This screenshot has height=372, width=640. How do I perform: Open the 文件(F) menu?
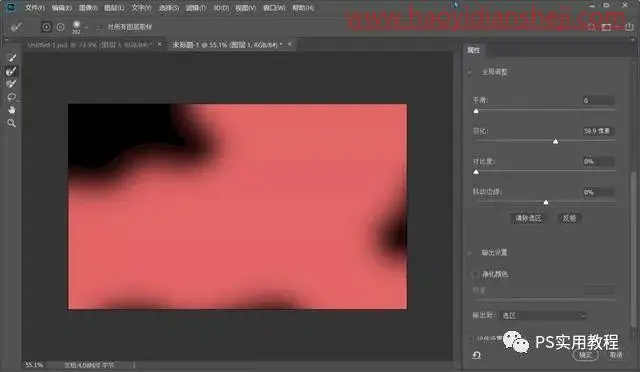point(34,7)
